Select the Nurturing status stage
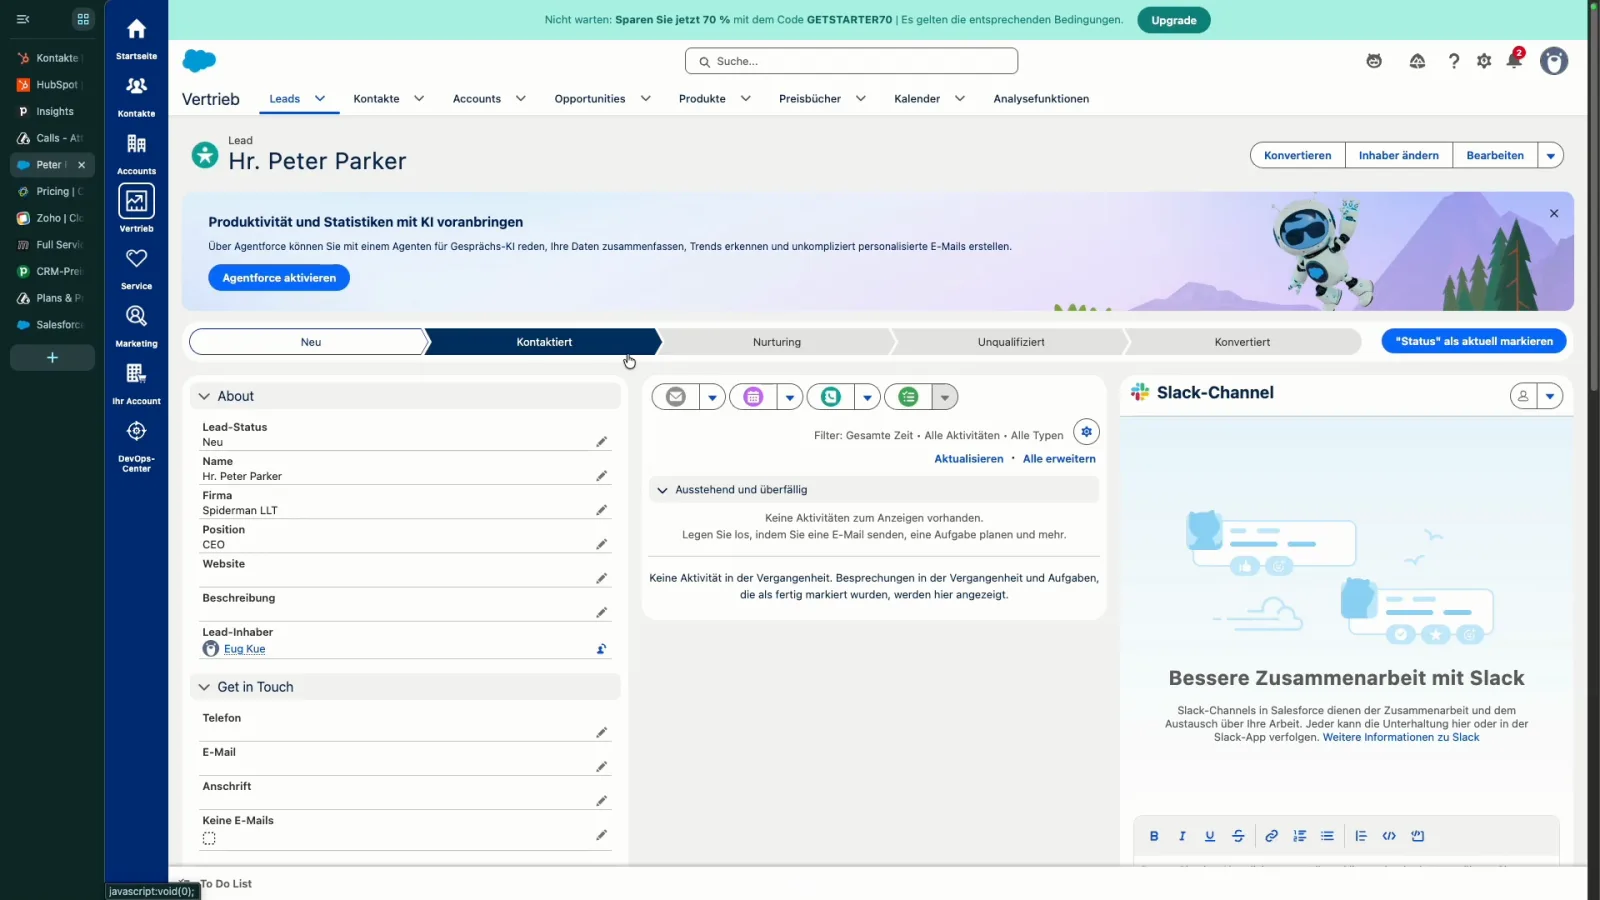This screenshot has width=1600, height=900. [x=777, y=342]
